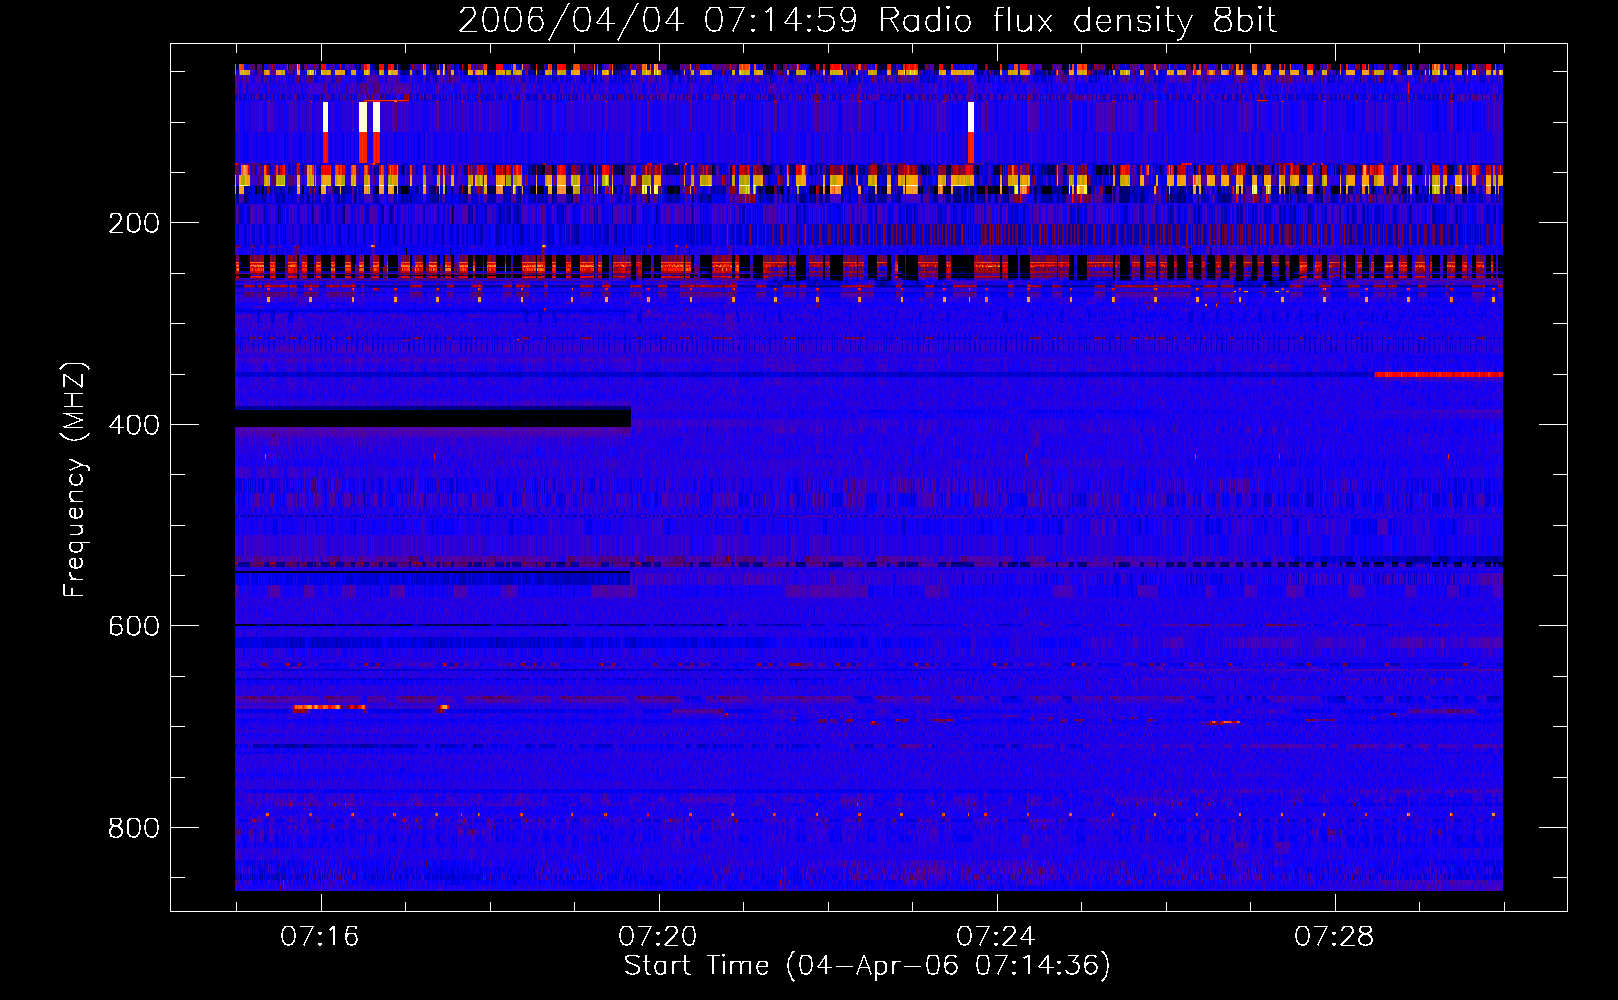Select the 200 frequency tick label

(x=134, y=223)
